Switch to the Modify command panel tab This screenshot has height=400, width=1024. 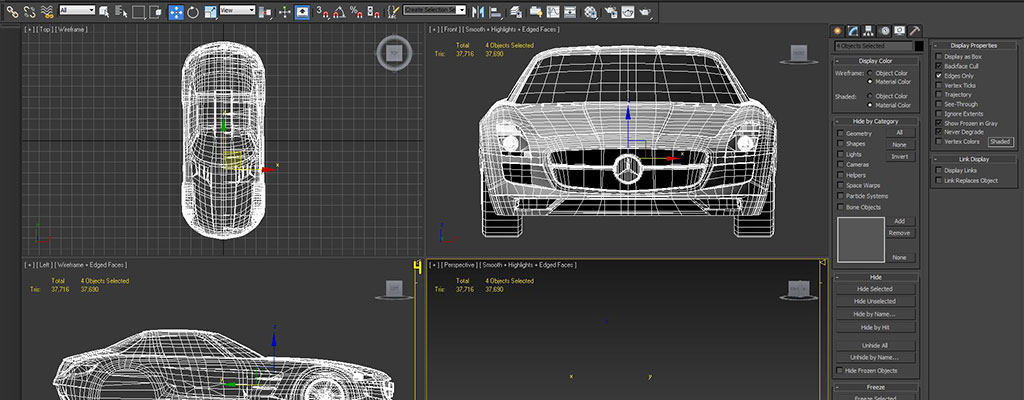click(x=853, y=31)
